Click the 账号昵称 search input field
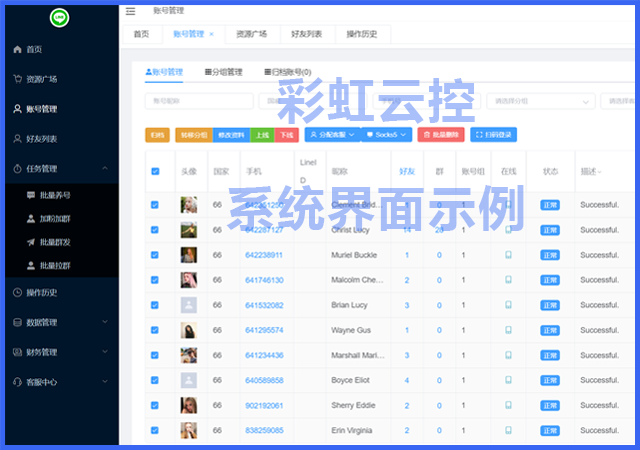The image size is (640, 450). 198,101
